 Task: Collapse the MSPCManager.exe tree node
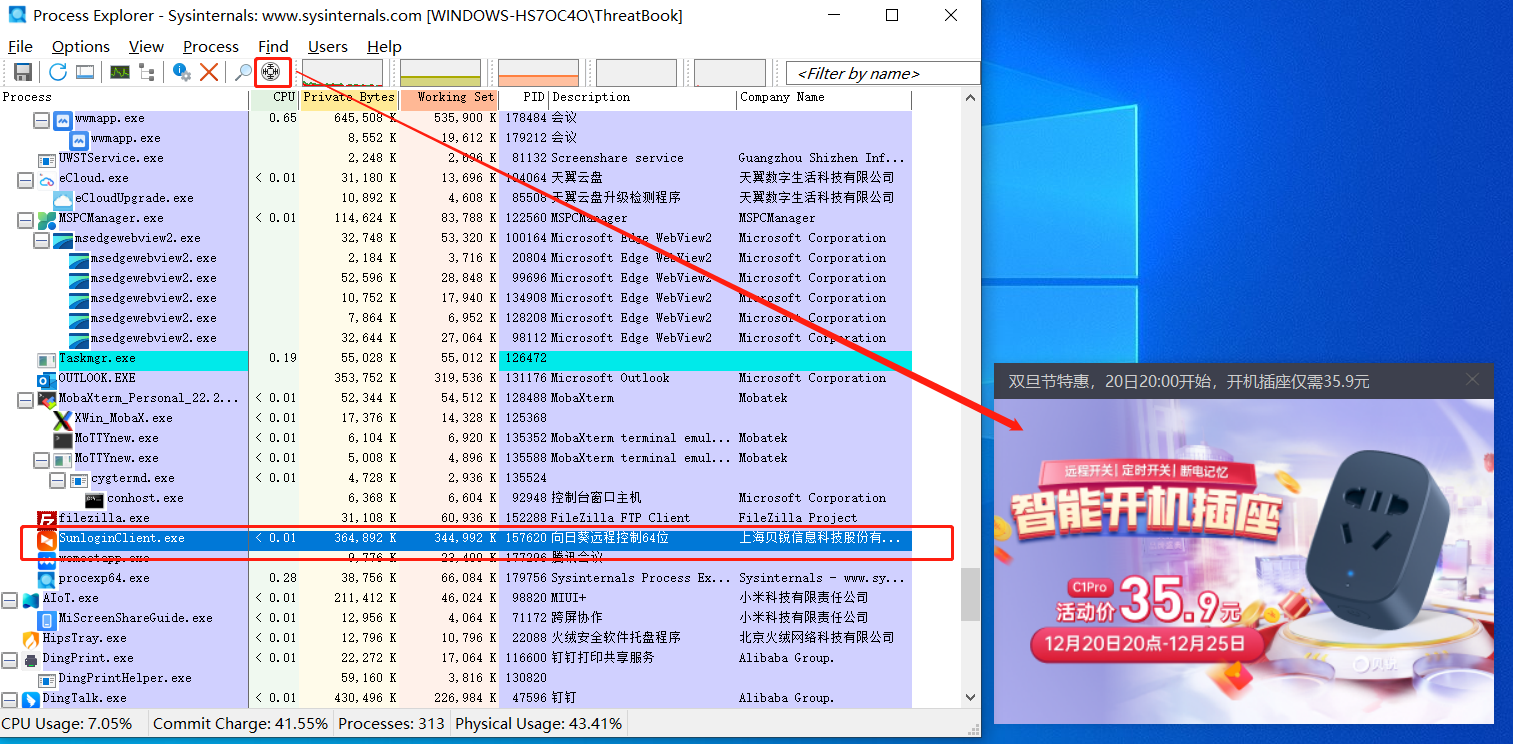click(x=25, y=219)
